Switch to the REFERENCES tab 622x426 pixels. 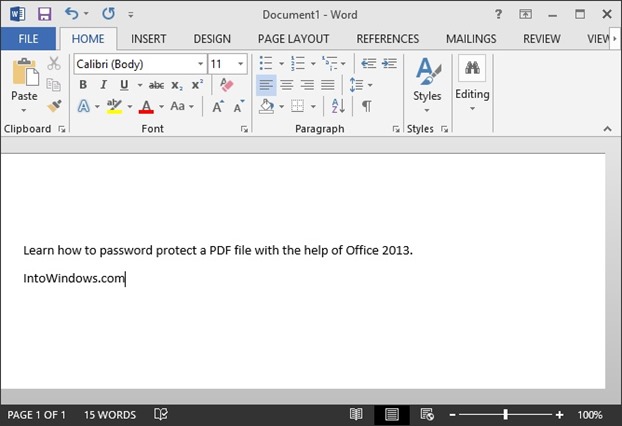pyautogui.click(x=388, y=39)
